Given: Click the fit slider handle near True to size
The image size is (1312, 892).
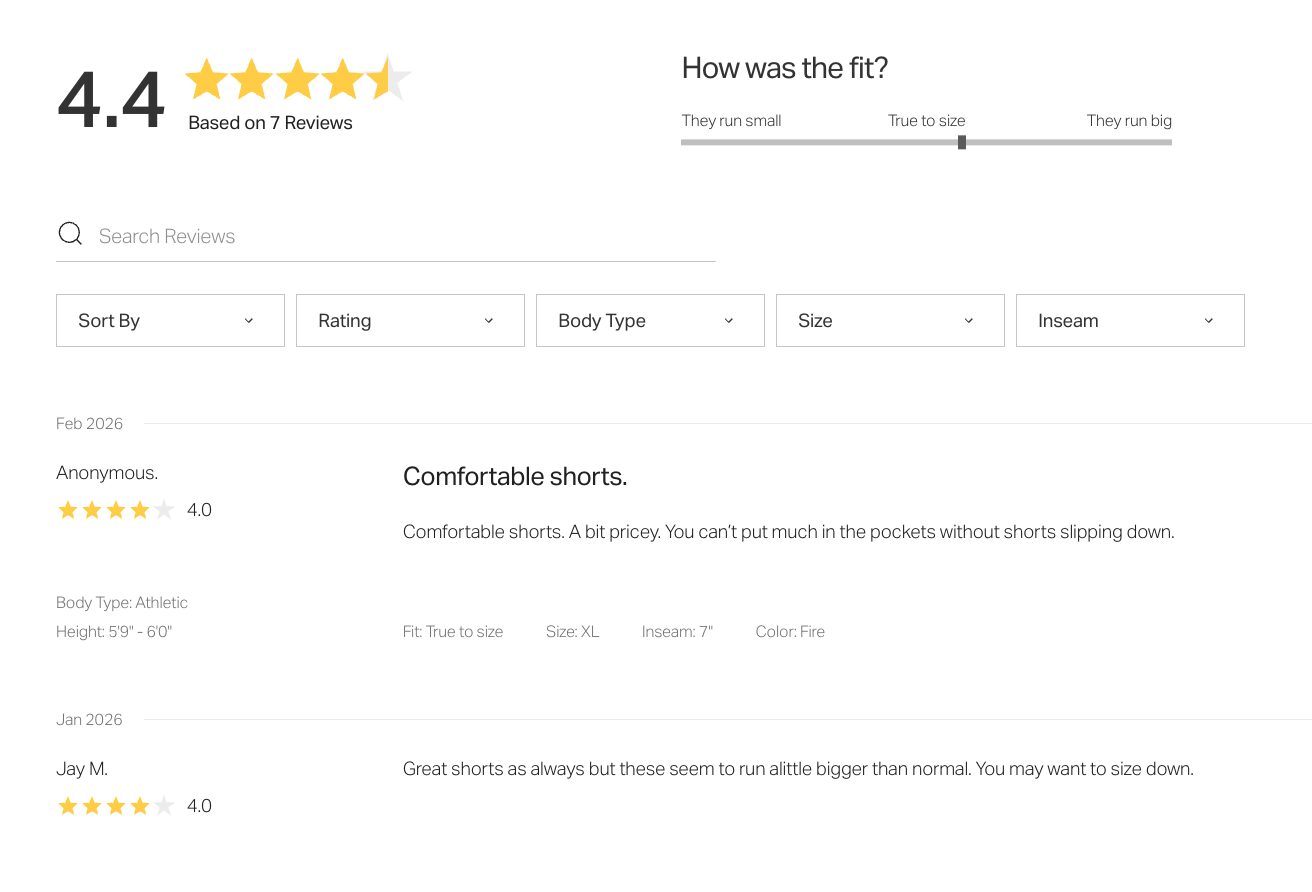Looking at the screenshot, I should pyautogui.click(x=962, y=142).
